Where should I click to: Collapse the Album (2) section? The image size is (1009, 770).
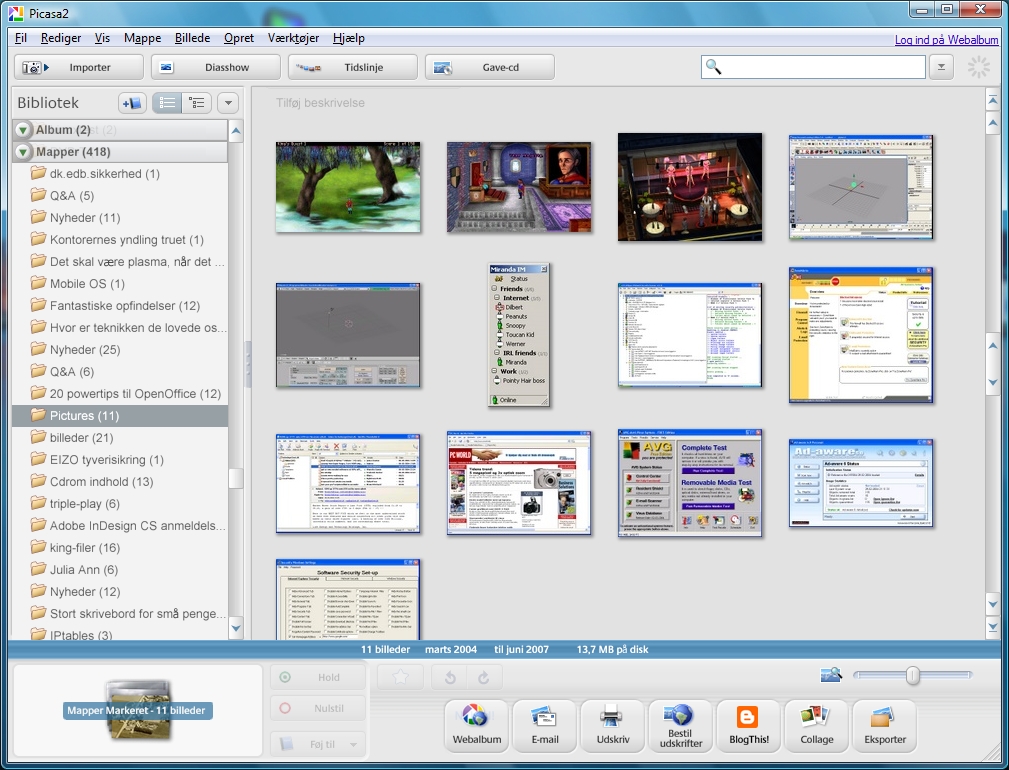click(x=24, y=130)
